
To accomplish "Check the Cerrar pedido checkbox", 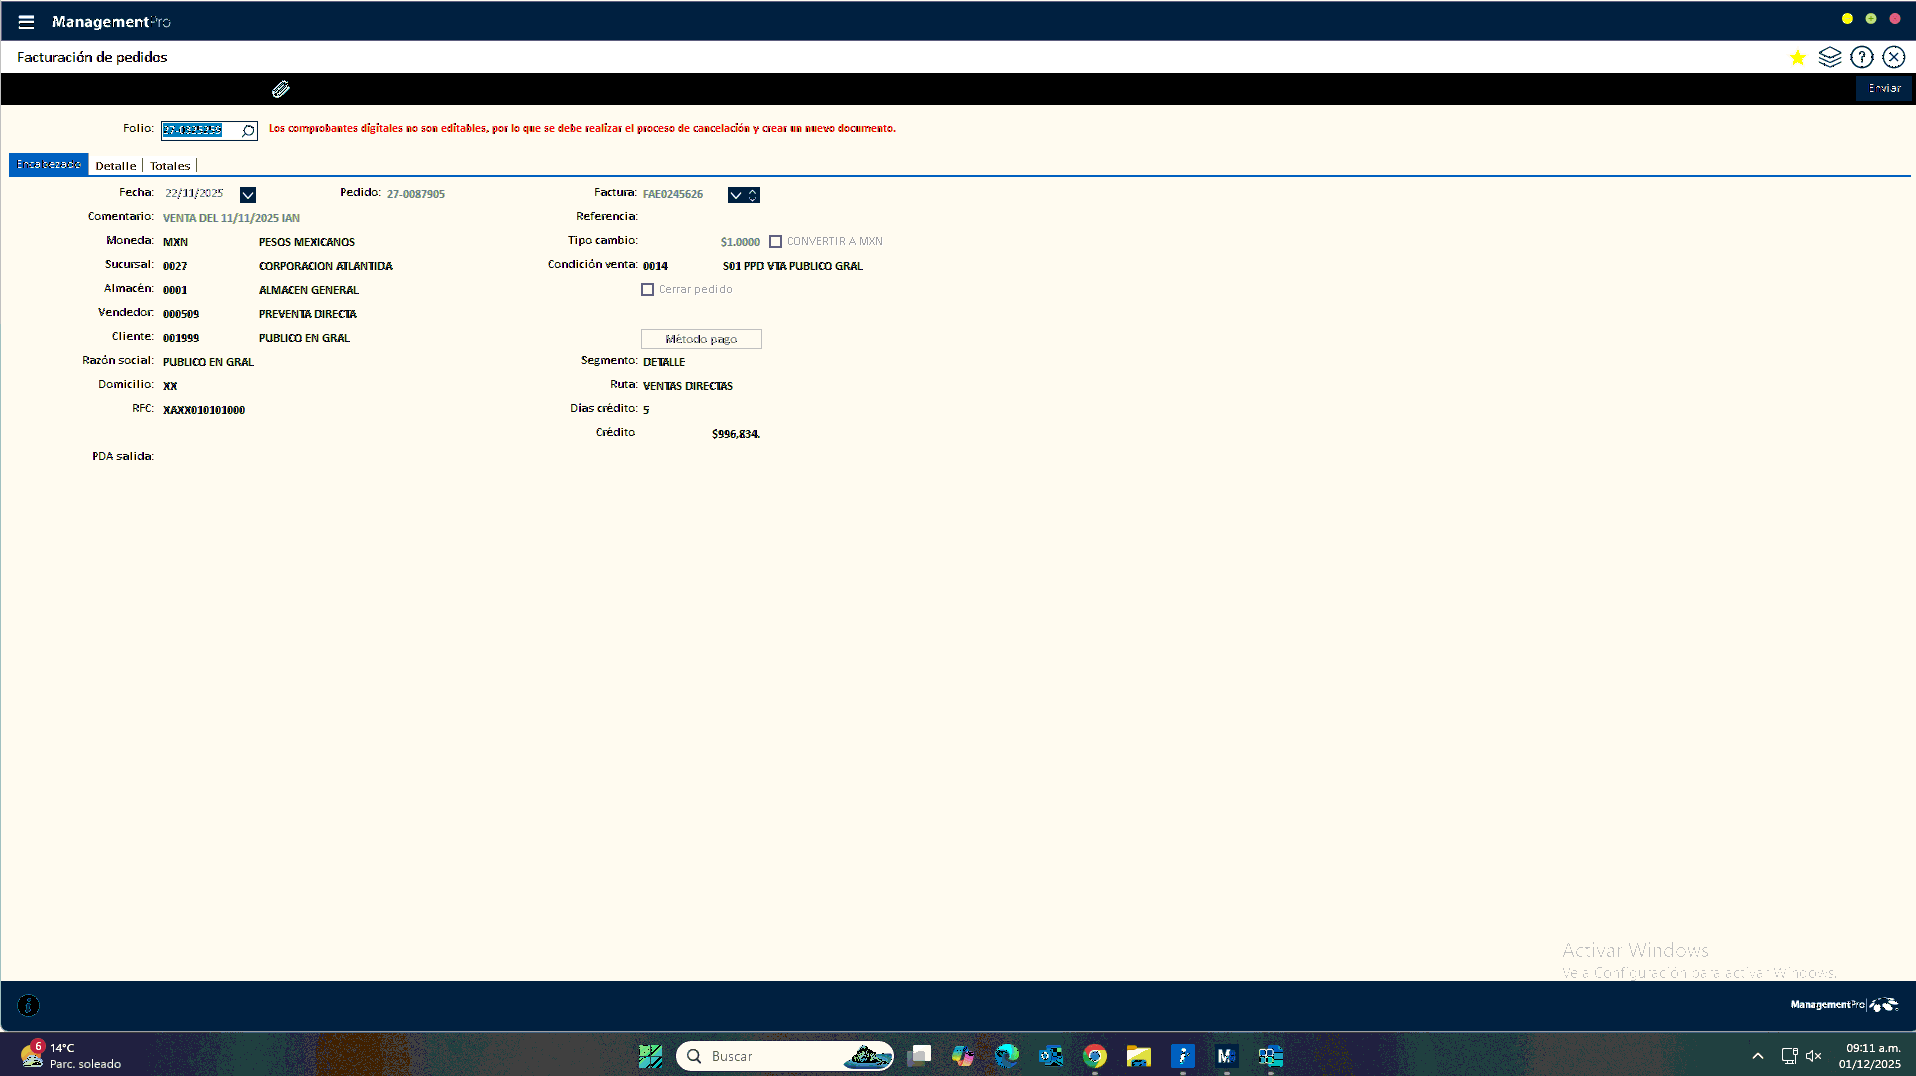I will tap(647, 290).
